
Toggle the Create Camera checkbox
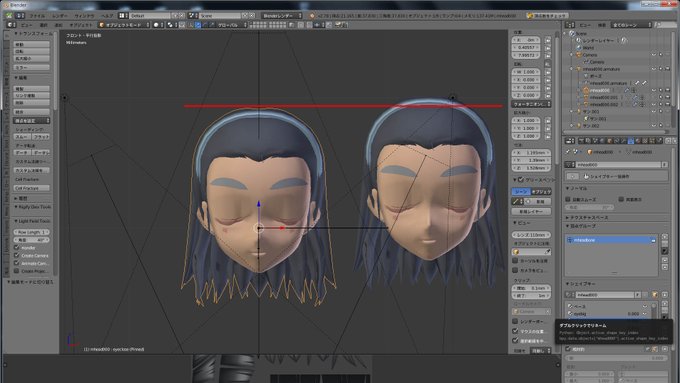(x=16, y=255)
